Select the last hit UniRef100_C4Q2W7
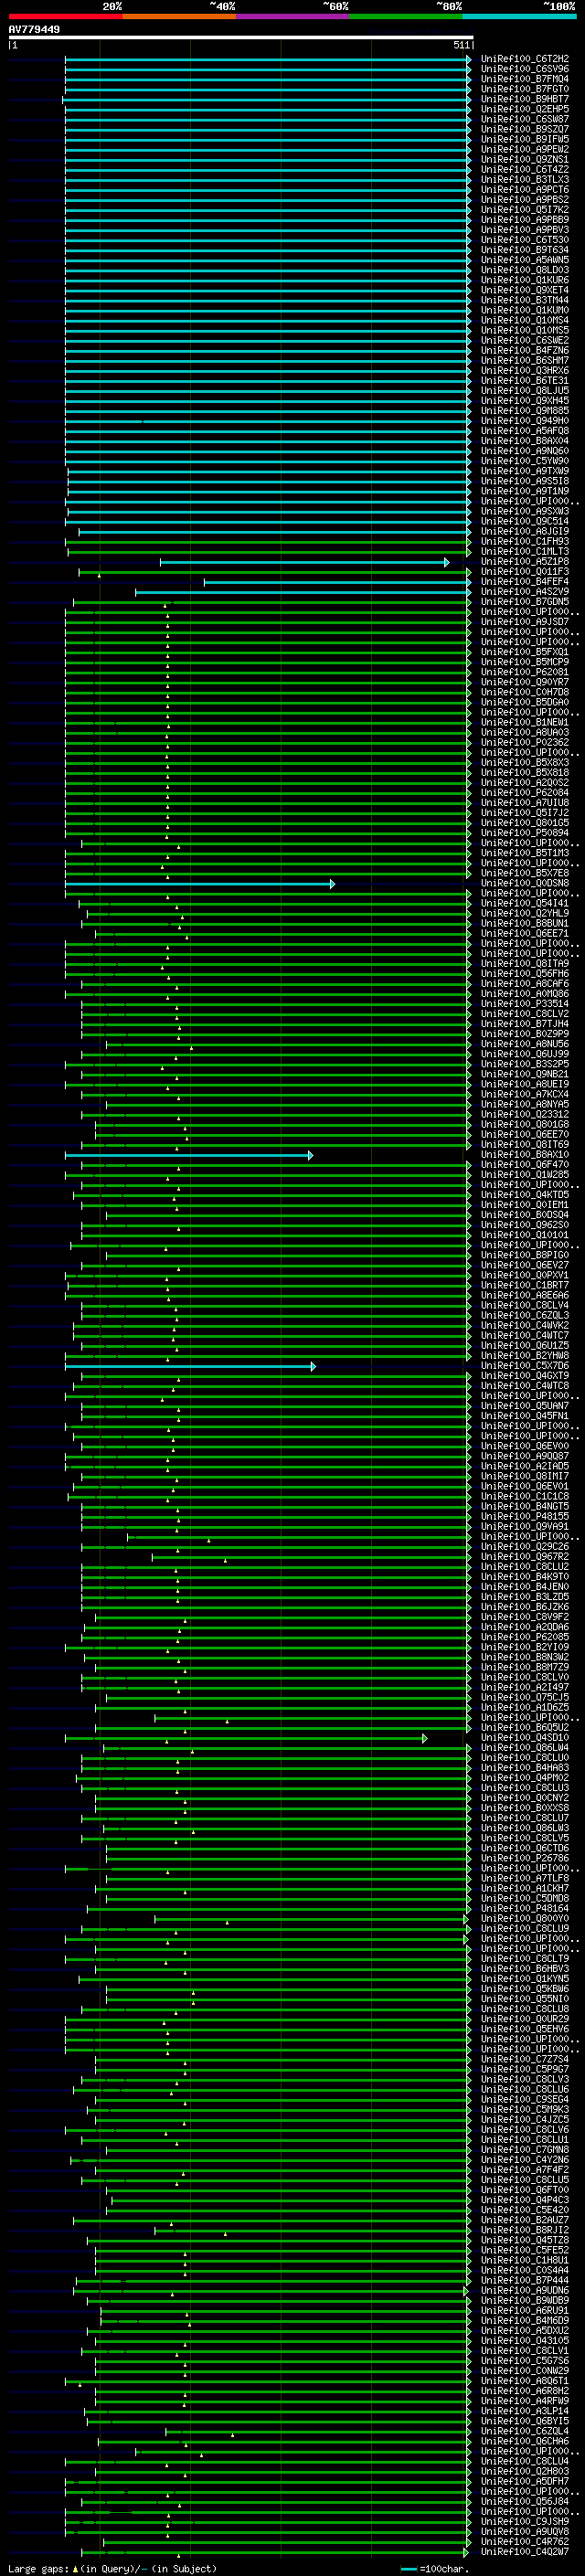The image size is (585, 2576). tap(524, 2551)
